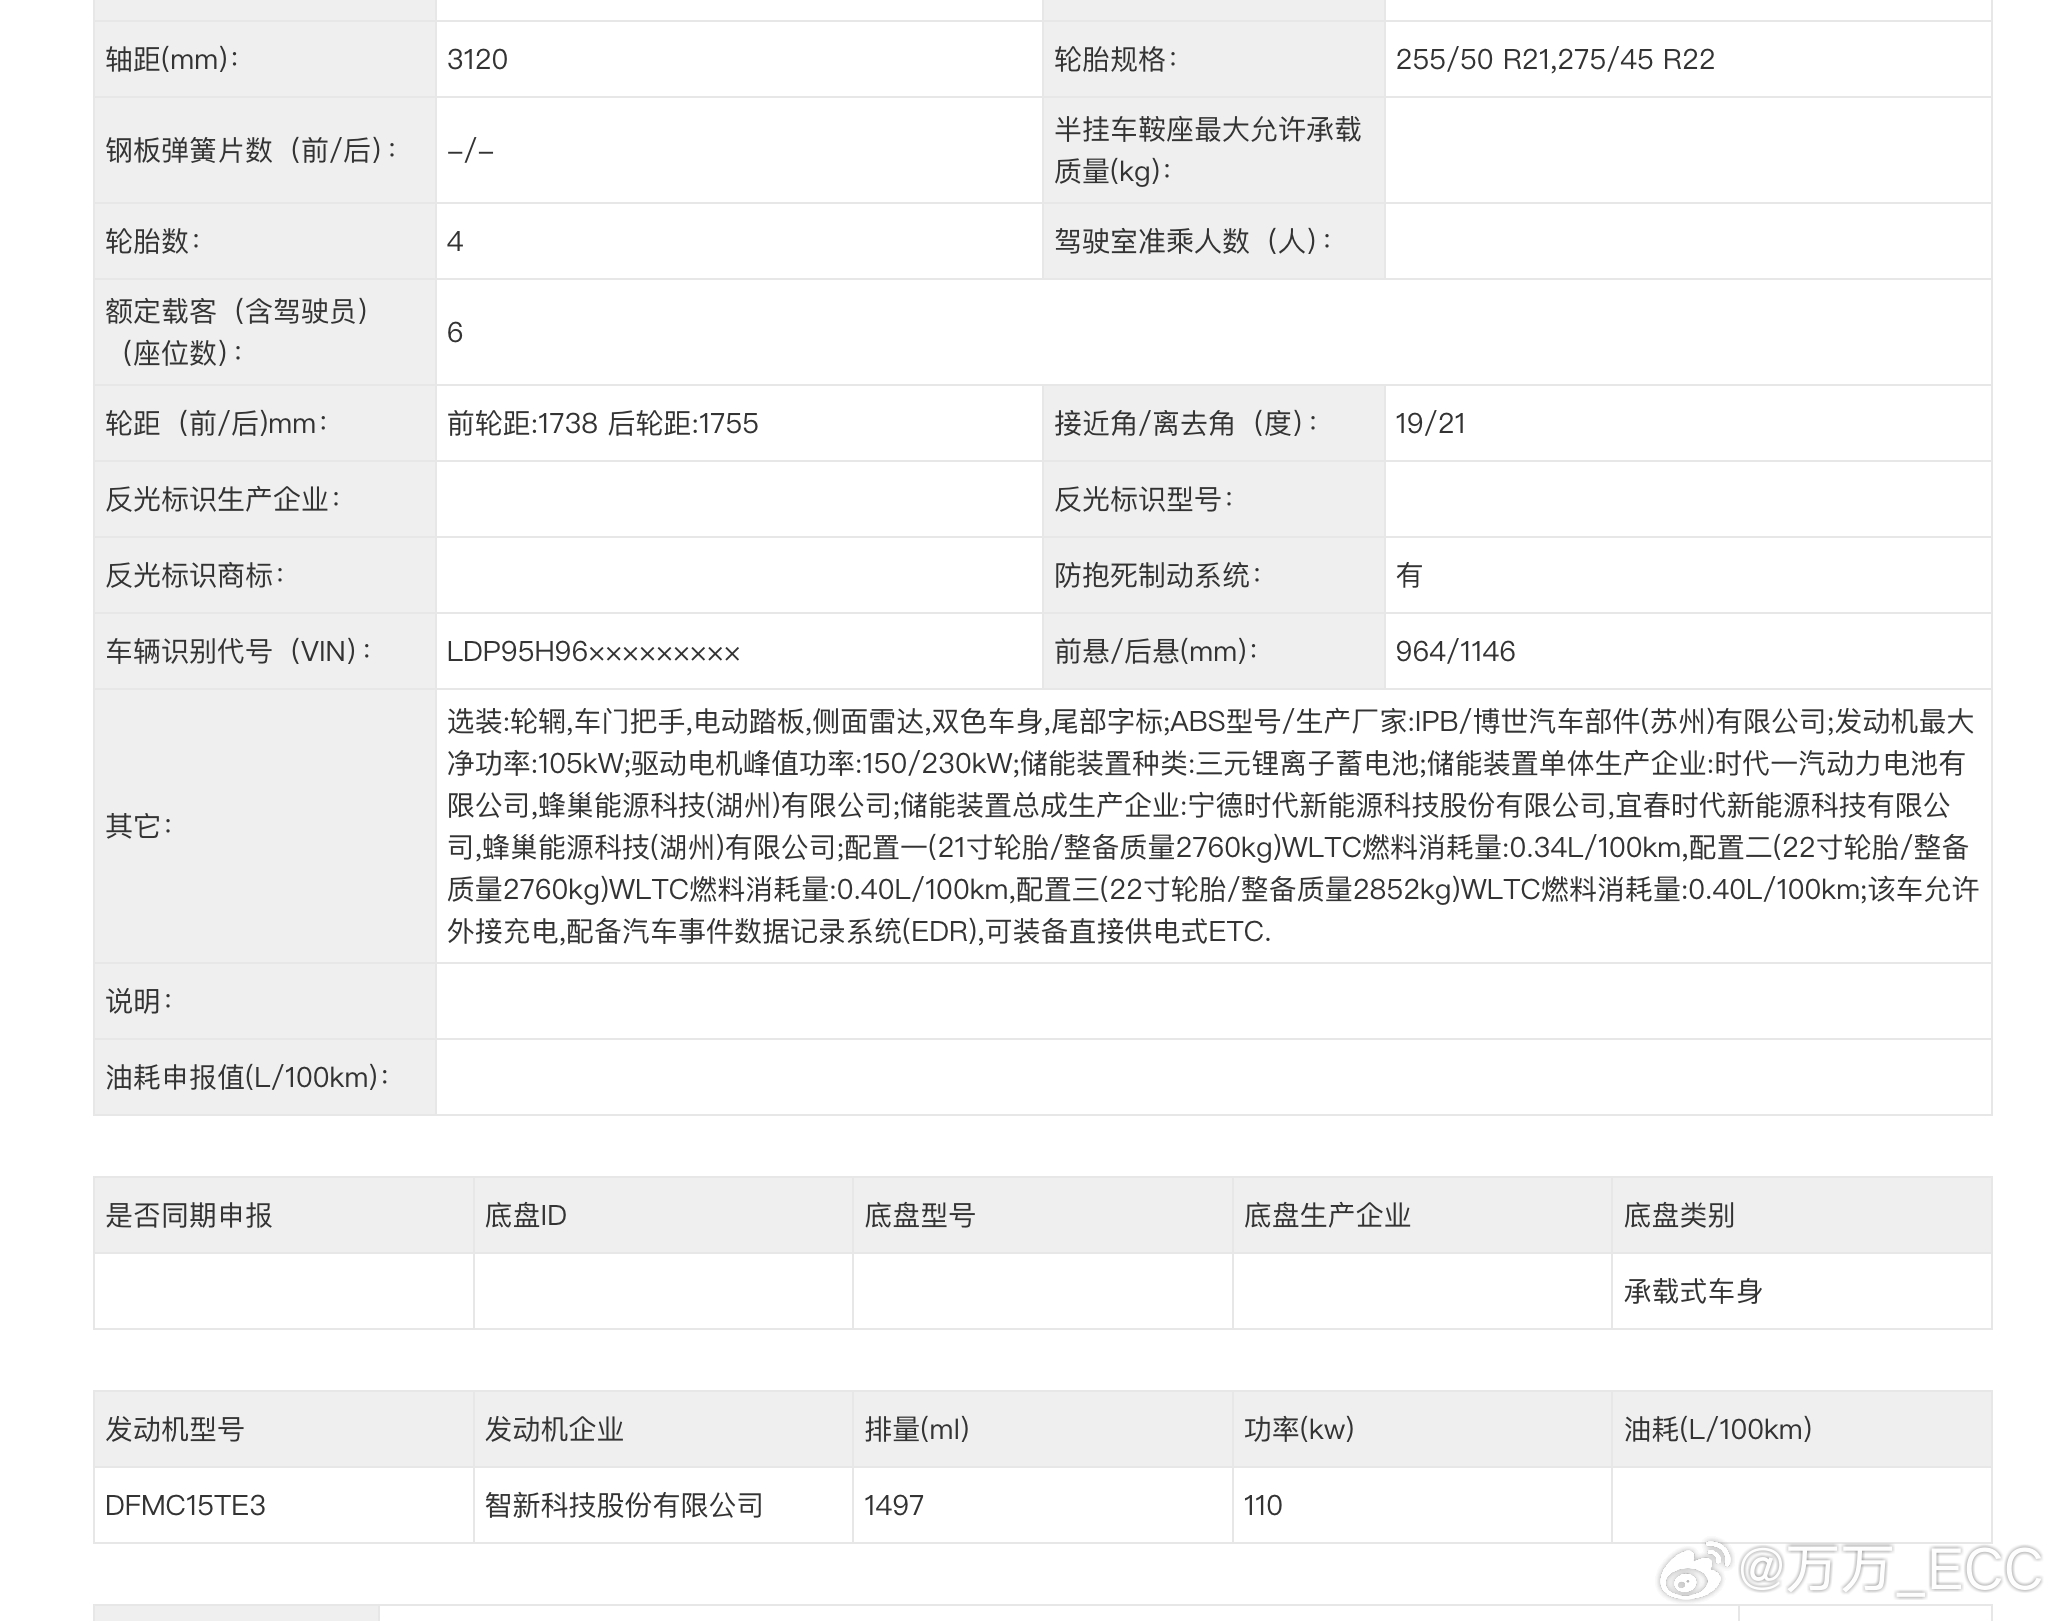
Task: Click the power value 110
Action: coord(1263,1506)
